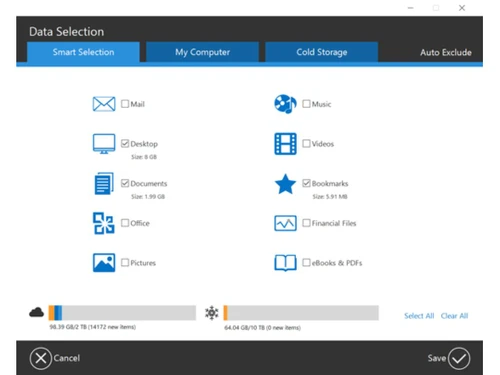Click the Bookmarks 'Size: 5.91 MB' text

click(x=330, y=197)
